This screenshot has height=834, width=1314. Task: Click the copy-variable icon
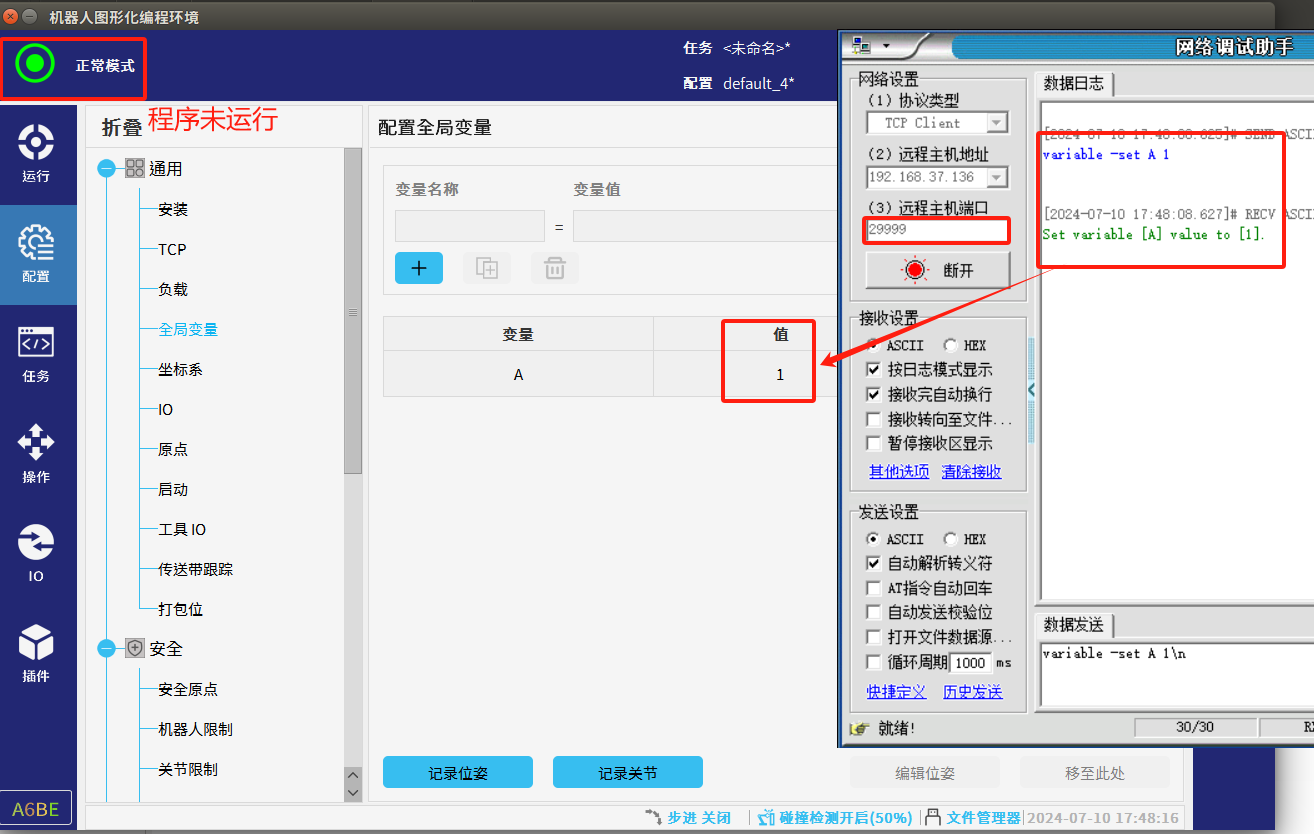[487, 268]
